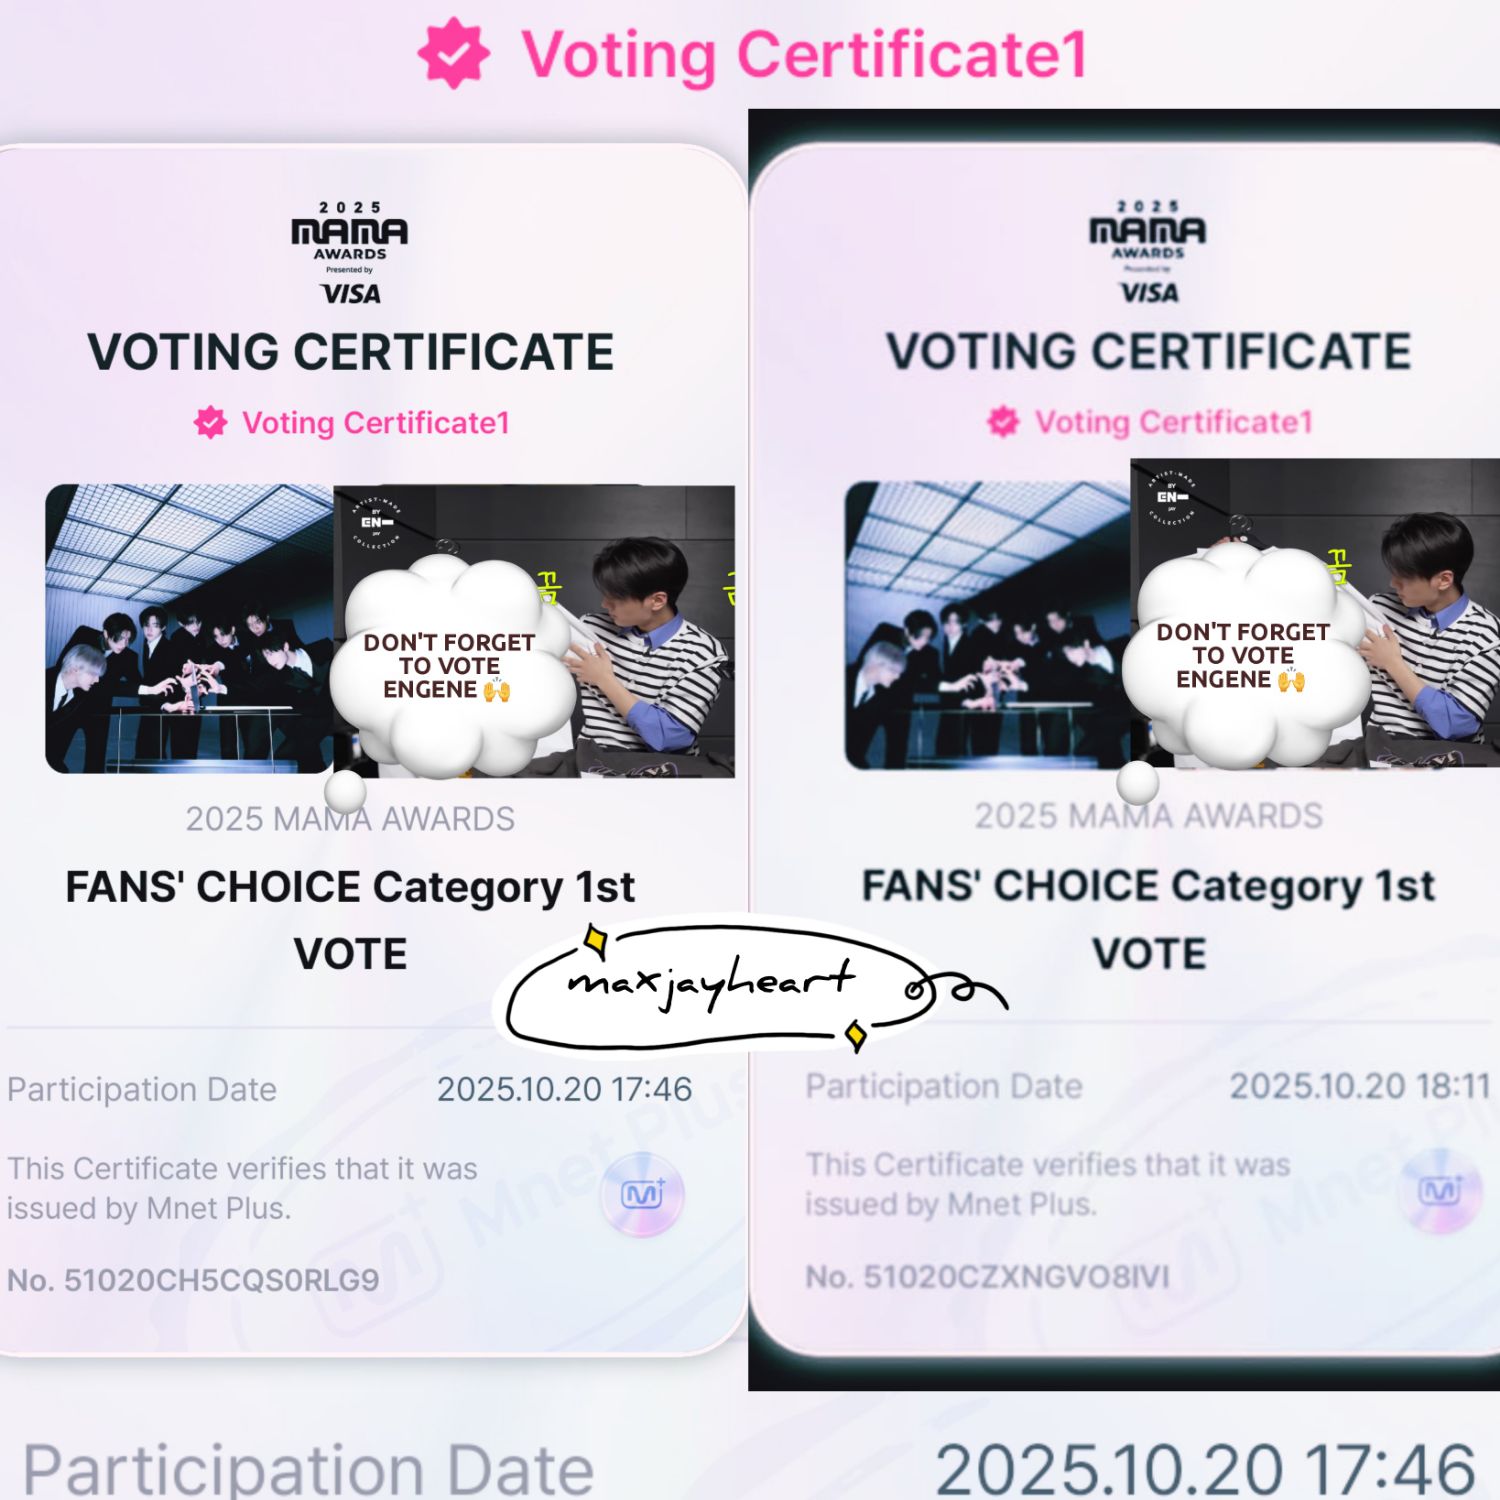Click the Mnet Plus holographic seal on the left certificate
This screenshot has height=1500, width=1500.
(x=642, y=1194)
